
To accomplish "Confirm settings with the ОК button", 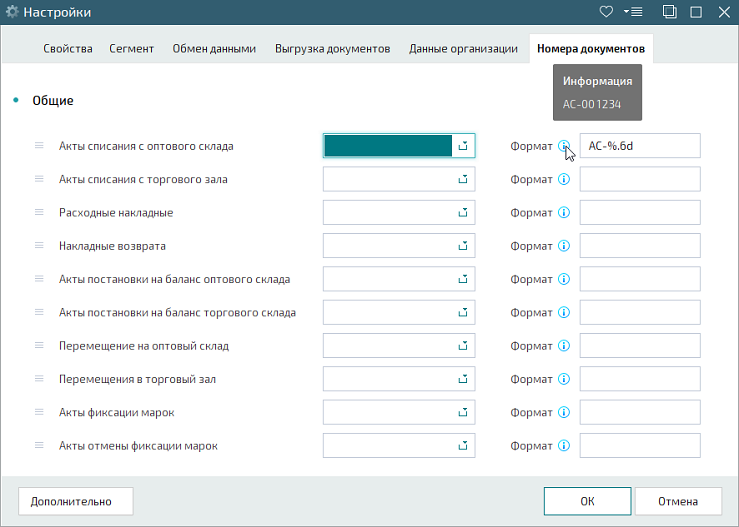I will coord(587,501).
